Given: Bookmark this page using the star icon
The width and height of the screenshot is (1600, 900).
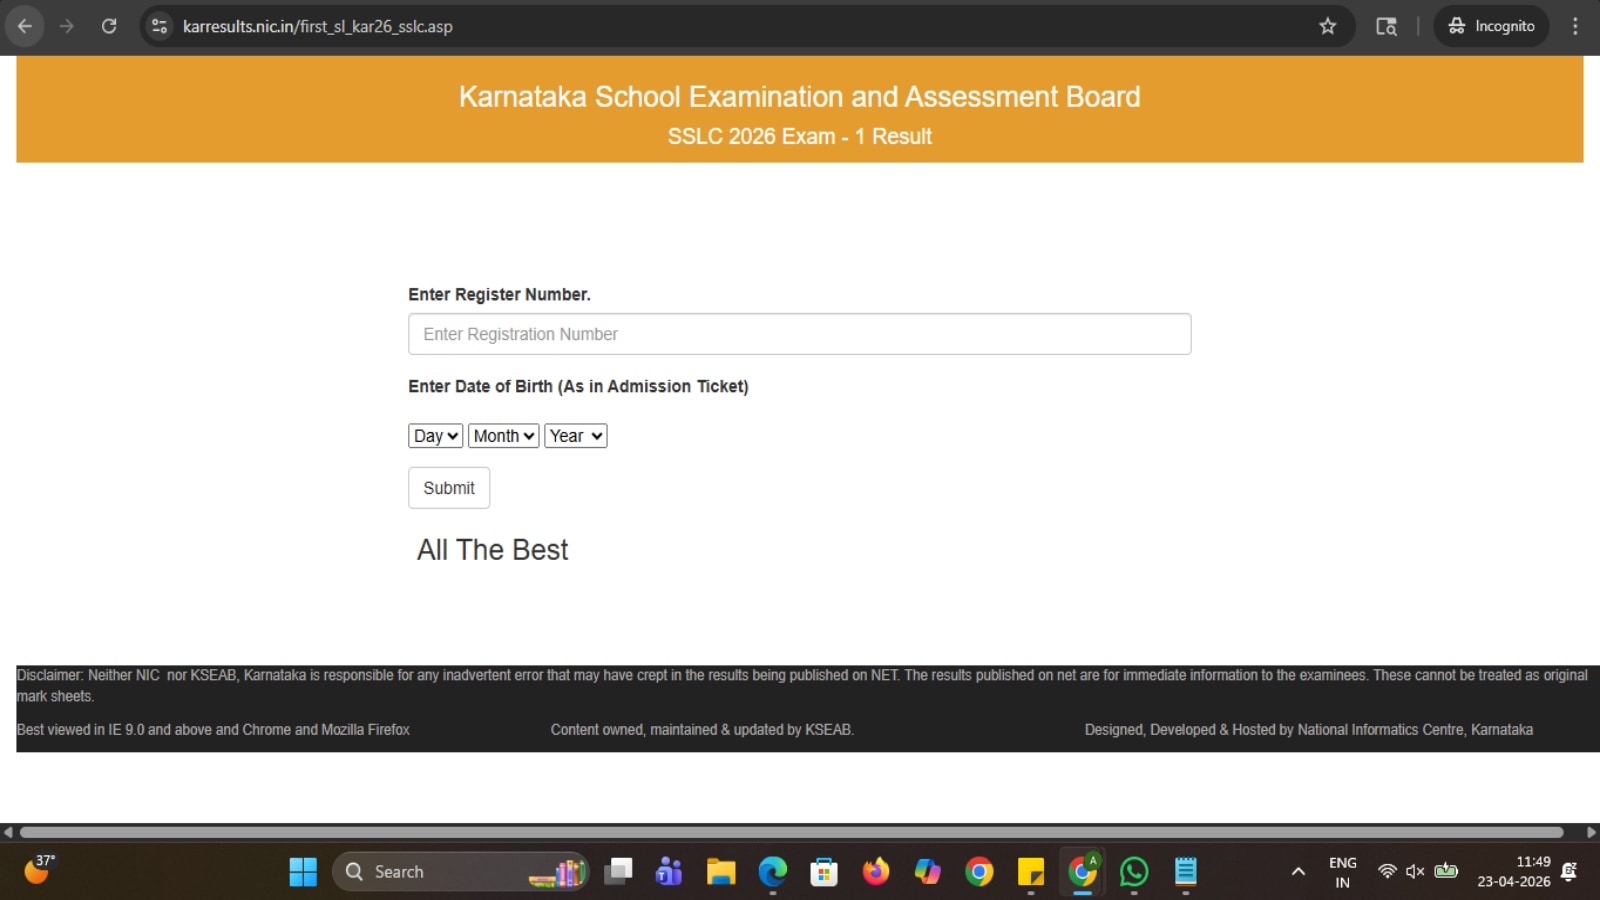Looking at the screenshot, I should click(1328, 26).
